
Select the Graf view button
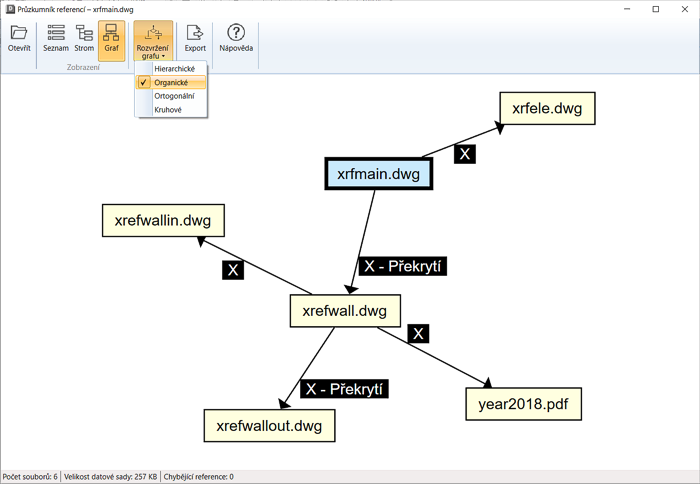point(111,34)
